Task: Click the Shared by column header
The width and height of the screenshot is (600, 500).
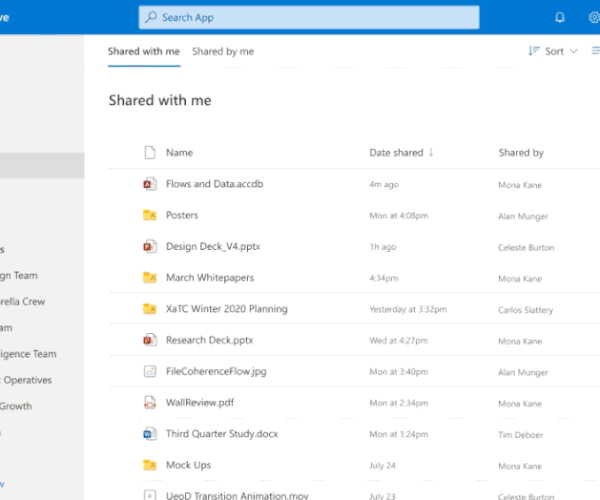Action: pyautogui.click(x=521, y=153)
